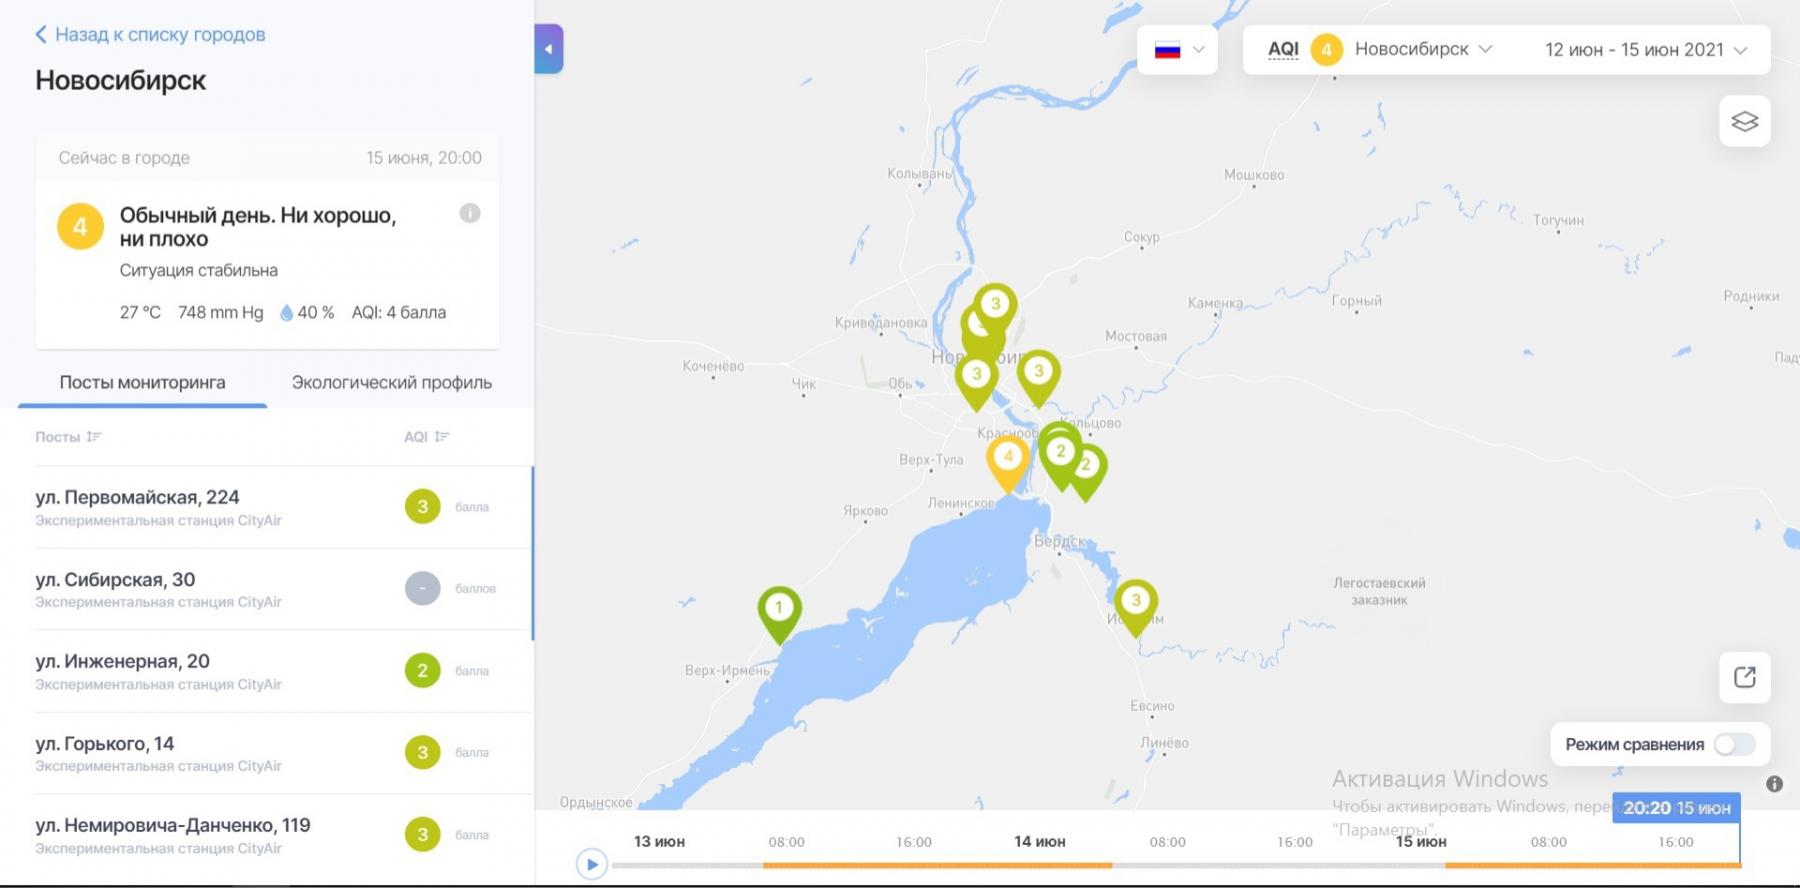Switch to Экологический профиль tab

click(x=392, y=382)
